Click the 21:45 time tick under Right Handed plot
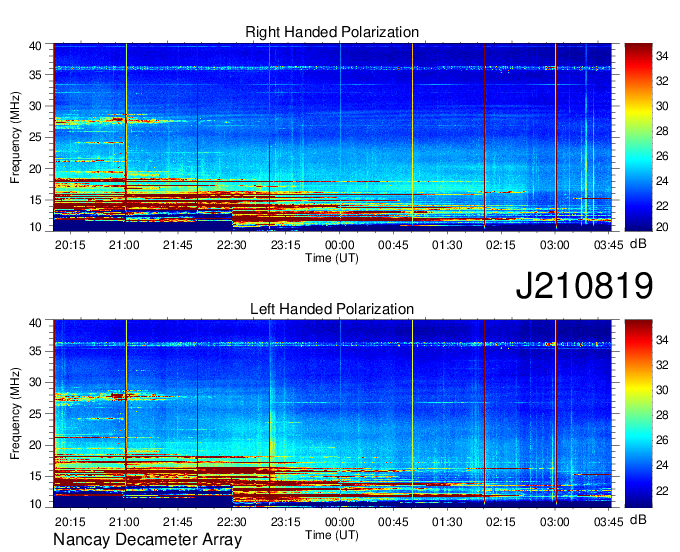Screen dimensions: 680x552 point(178,245)
